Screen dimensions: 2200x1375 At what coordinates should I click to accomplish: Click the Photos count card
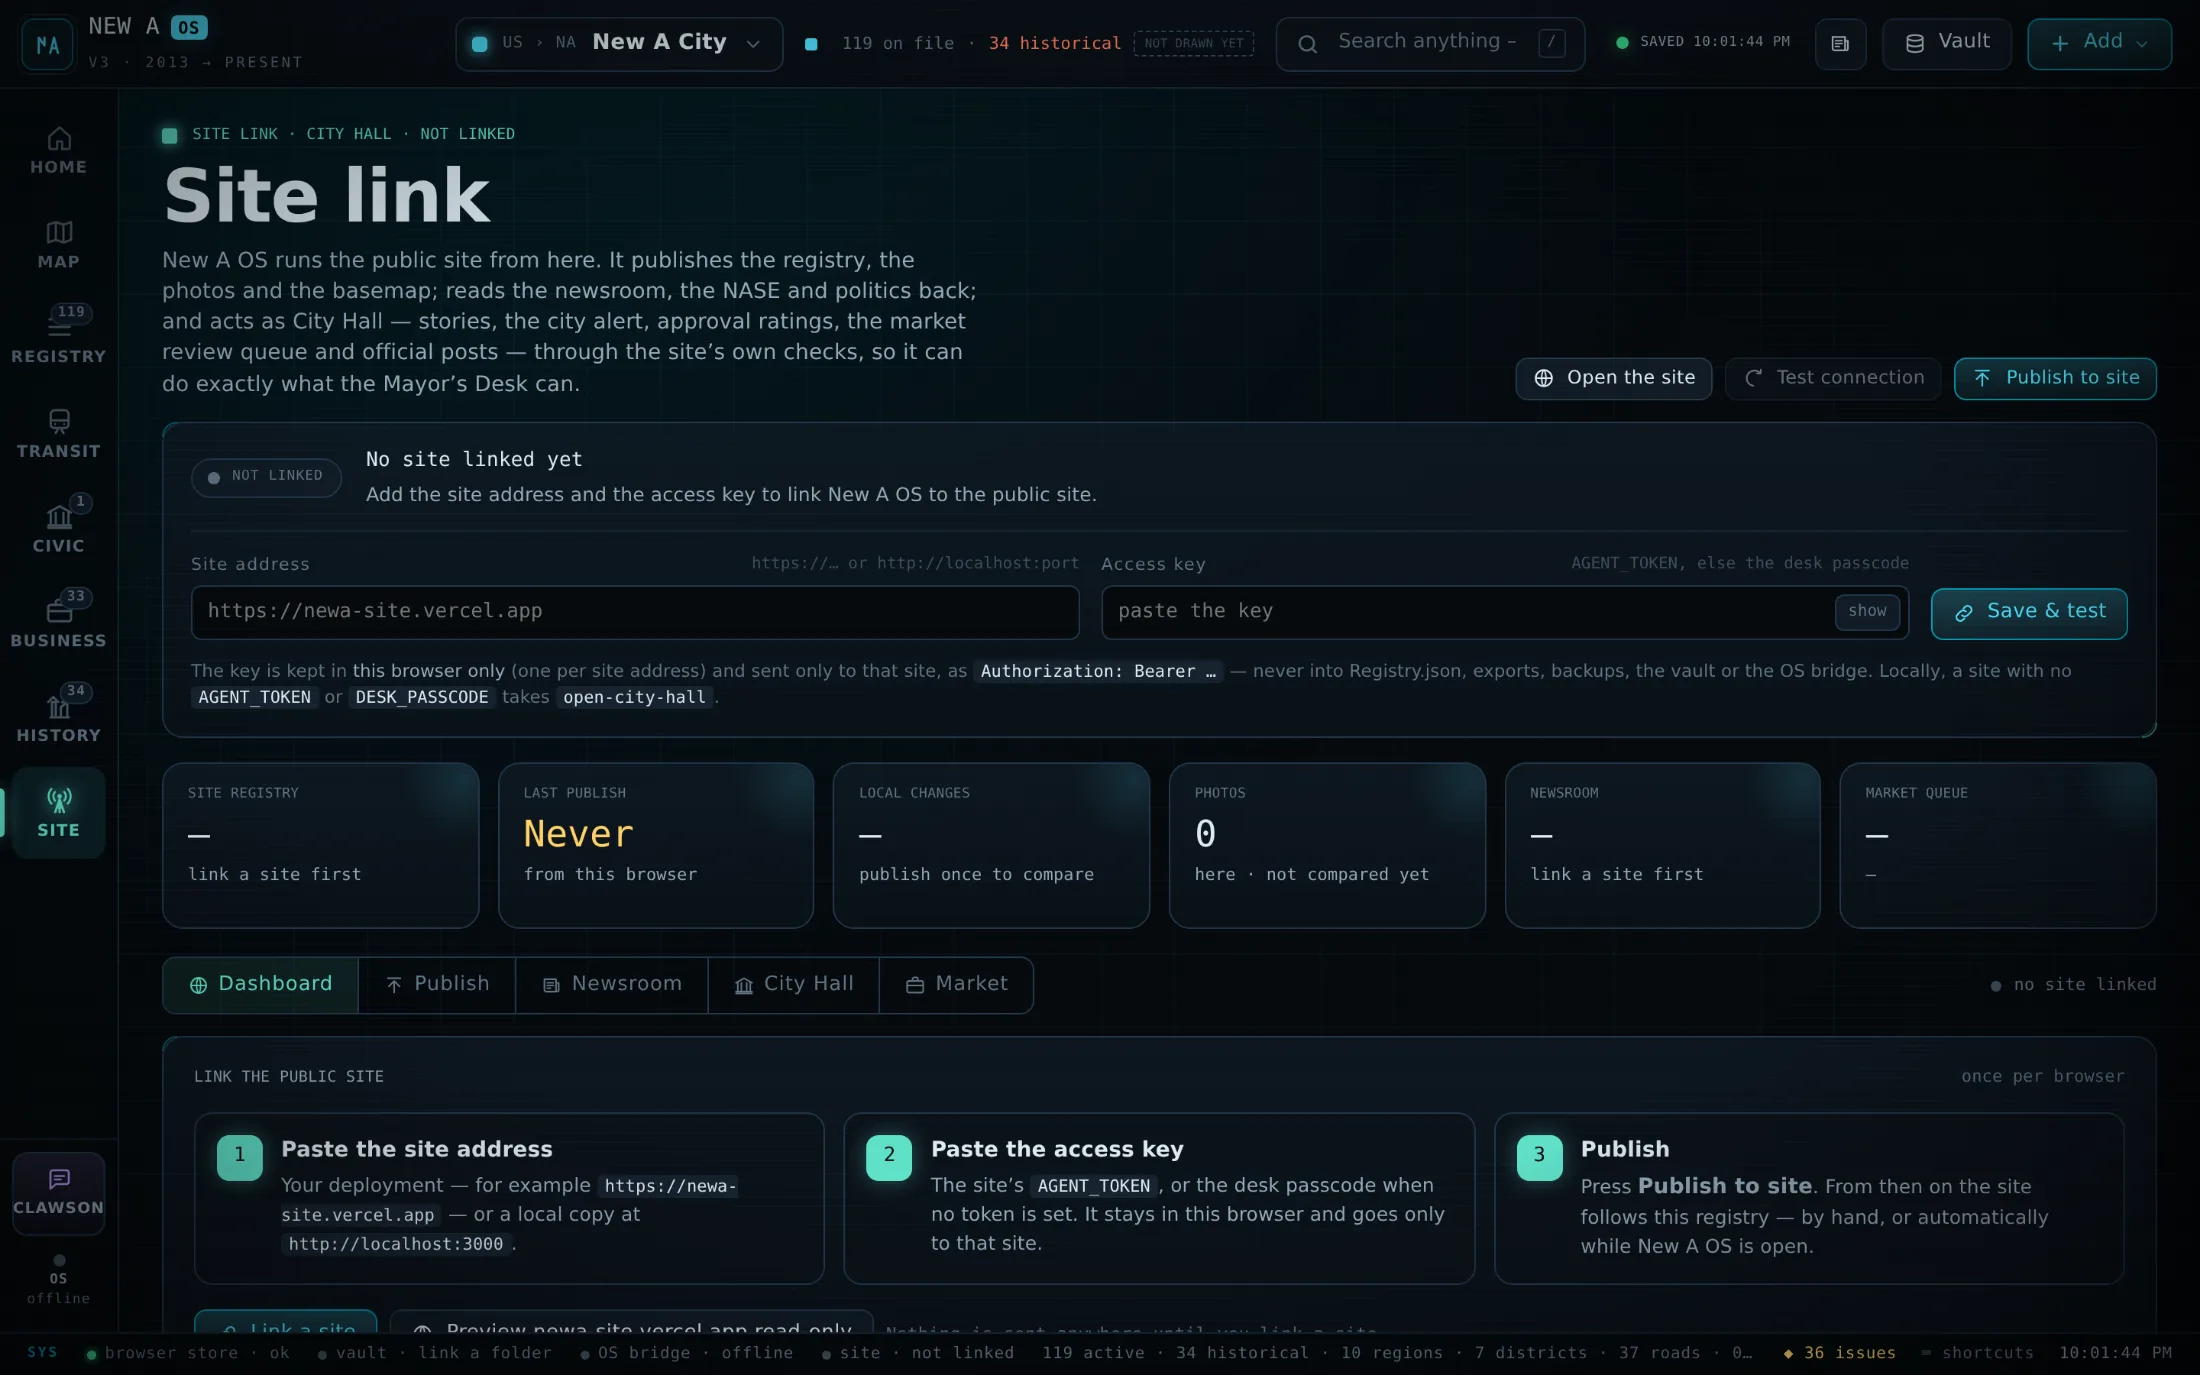coord(1327,845)
